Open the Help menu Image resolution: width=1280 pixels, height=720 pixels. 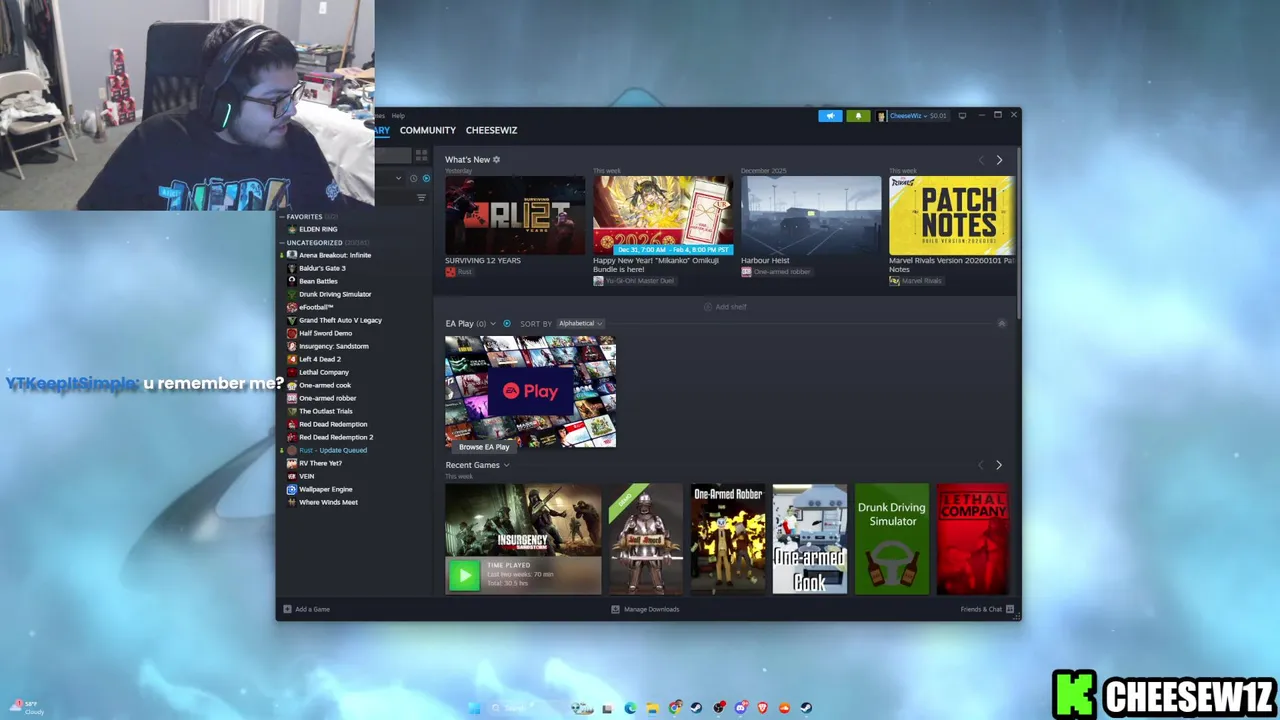pyautogui.click(x=398, y=116)
